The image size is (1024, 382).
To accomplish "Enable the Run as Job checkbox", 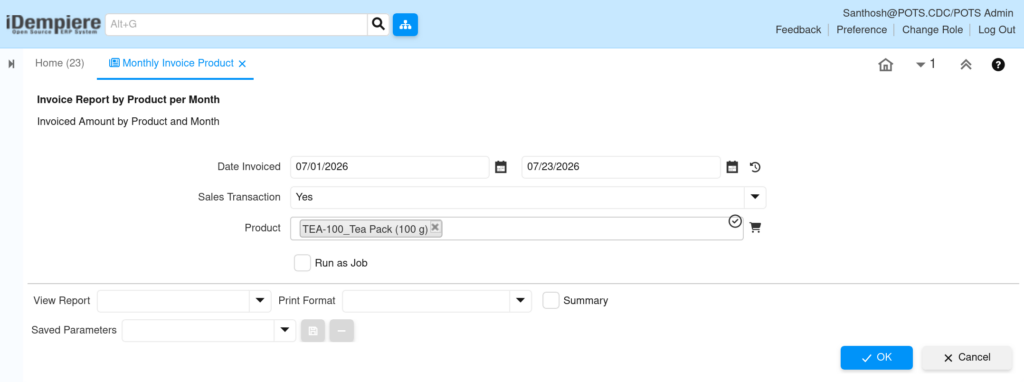I will (x=302, y=263).
